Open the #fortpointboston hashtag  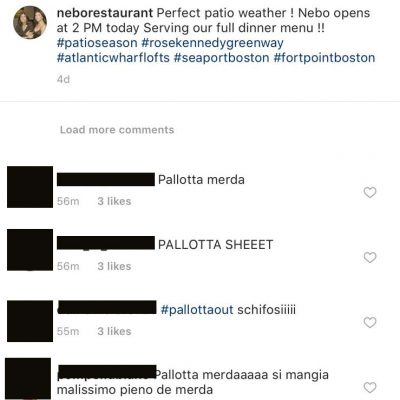point(324,58)
